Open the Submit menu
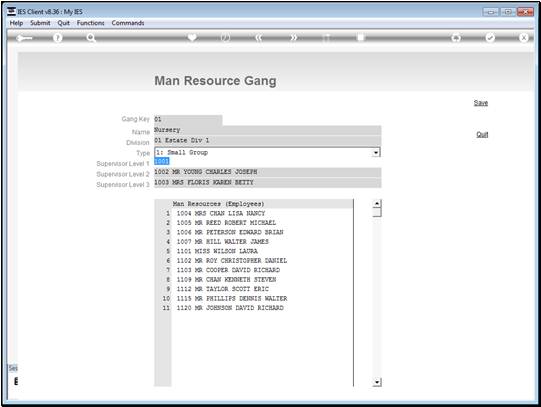The height and width of the screenshot is (407, 541). (x=40, y=23)
